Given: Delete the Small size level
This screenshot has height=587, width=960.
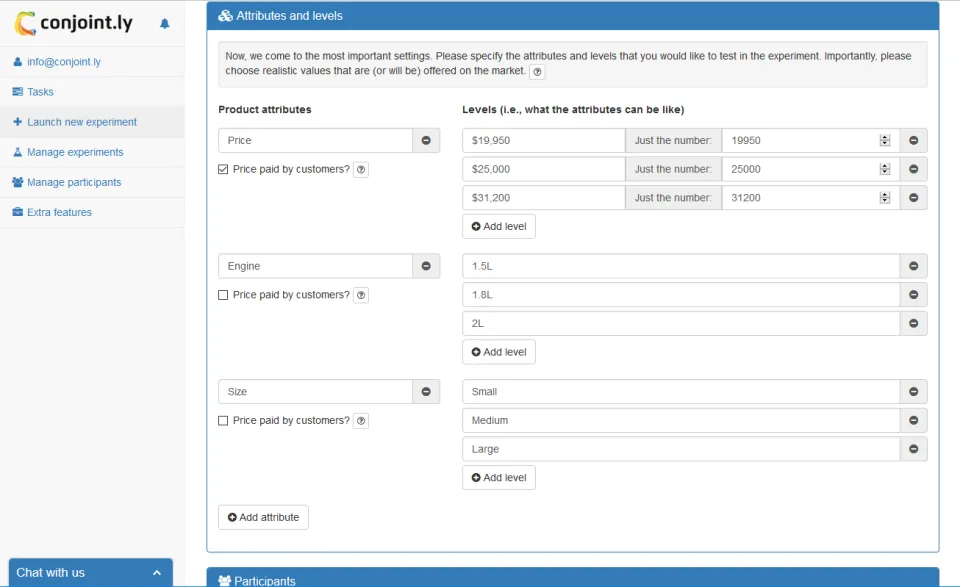Looking at the screenshot, I should coord(913,392).
